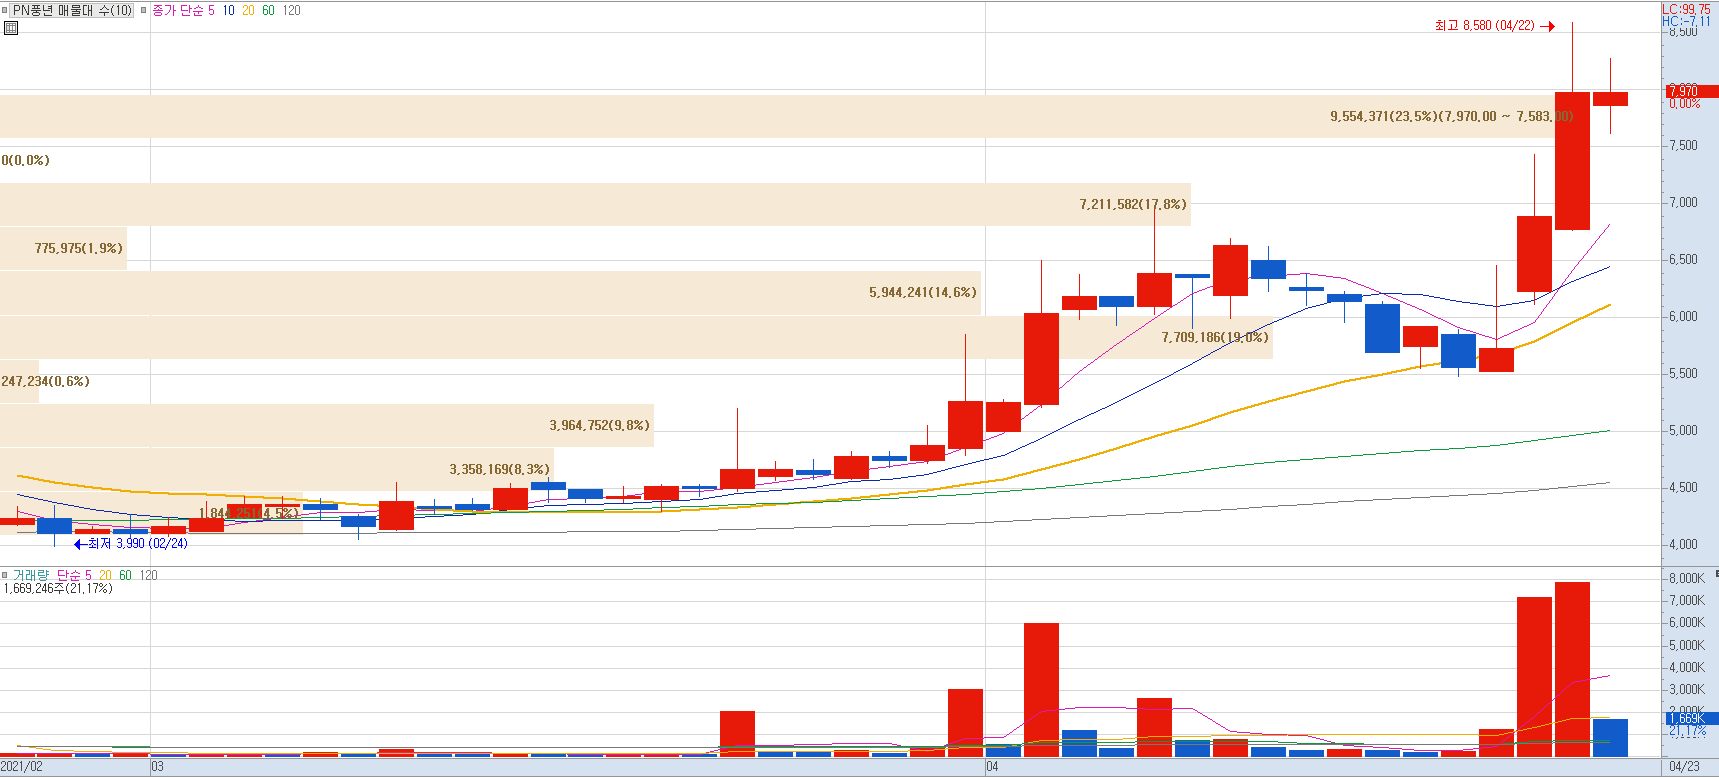Image resolution: width=1719 pixels, height=777 pixels.
Task: Click the orange 20-day volume average legend
Action: (x=105, y=575)
